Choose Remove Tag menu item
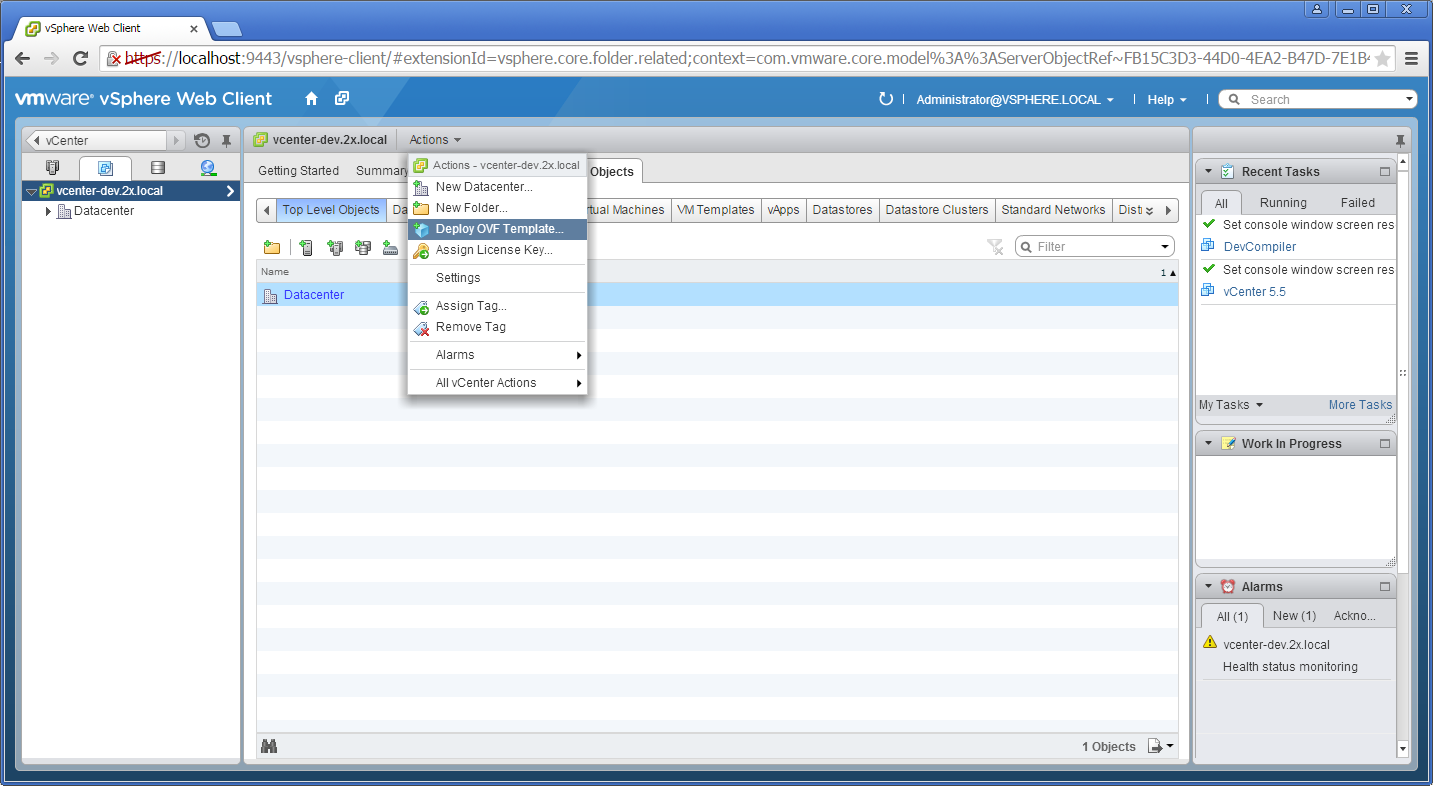Image resolution: width=1436 pixels, height=788 pixels. click(497, 327)
